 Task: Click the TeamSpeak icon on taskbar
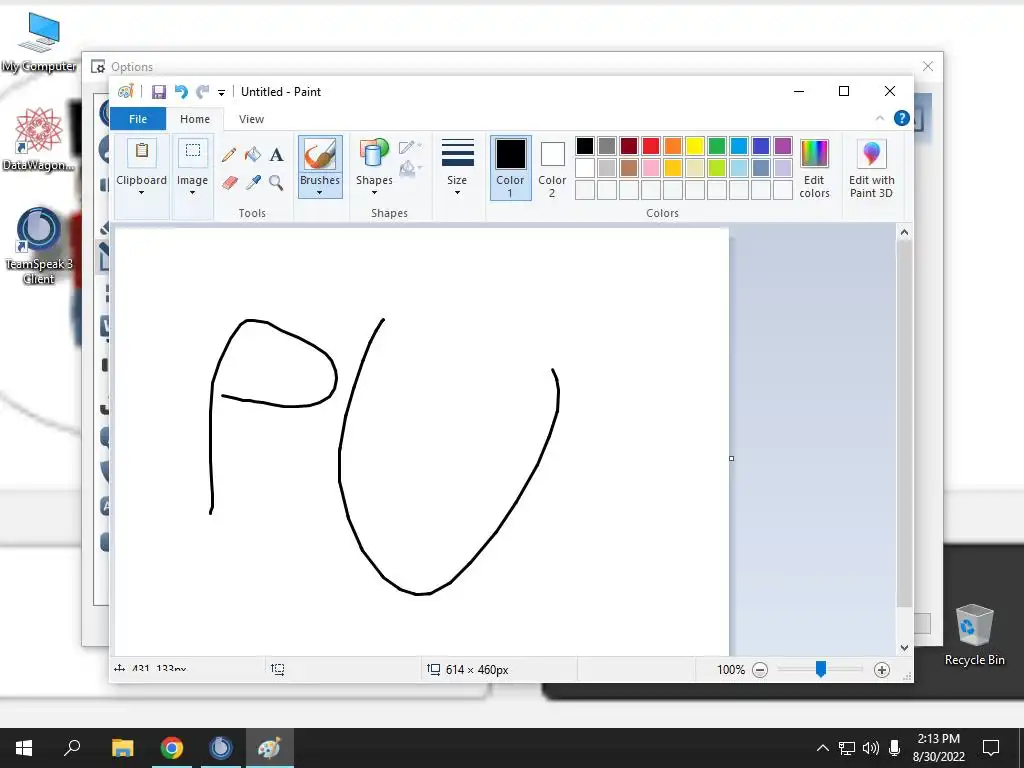click(221, 748)
